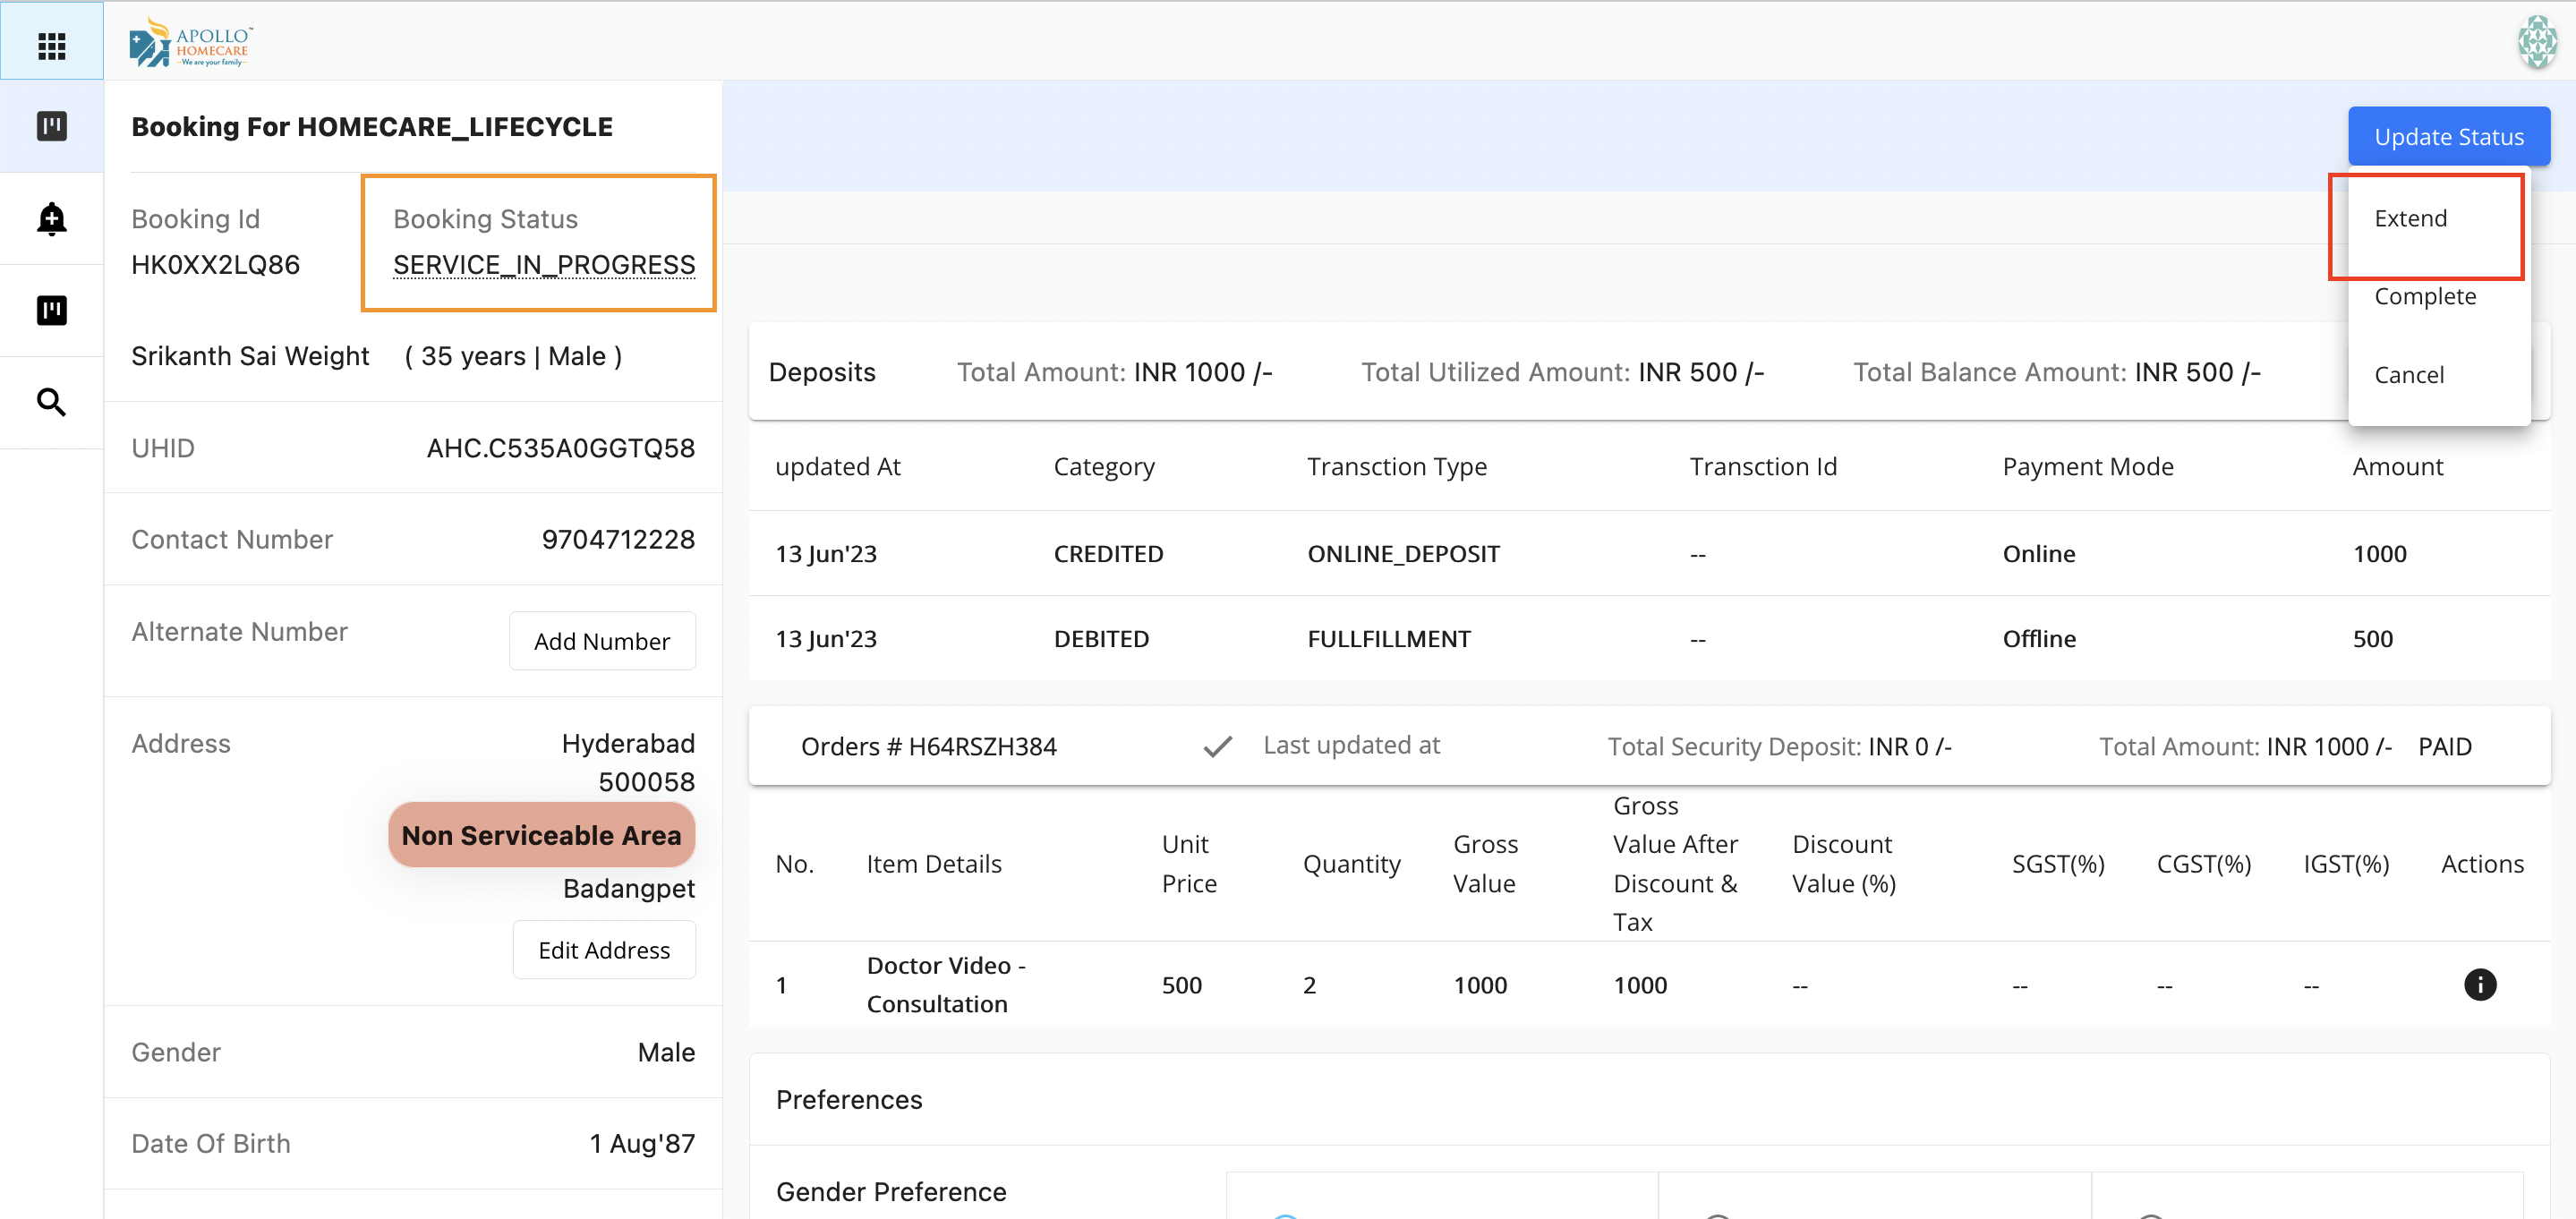The image size is (2576, 1219).
Task: Select Extend from the status menu
Action: point(2410,218)
